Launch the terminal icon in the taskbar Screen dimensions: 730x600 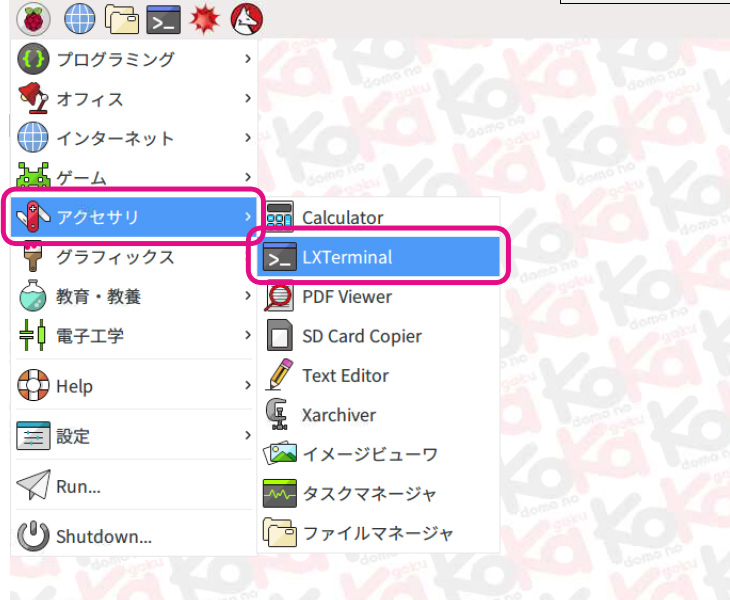pos(163,20)
